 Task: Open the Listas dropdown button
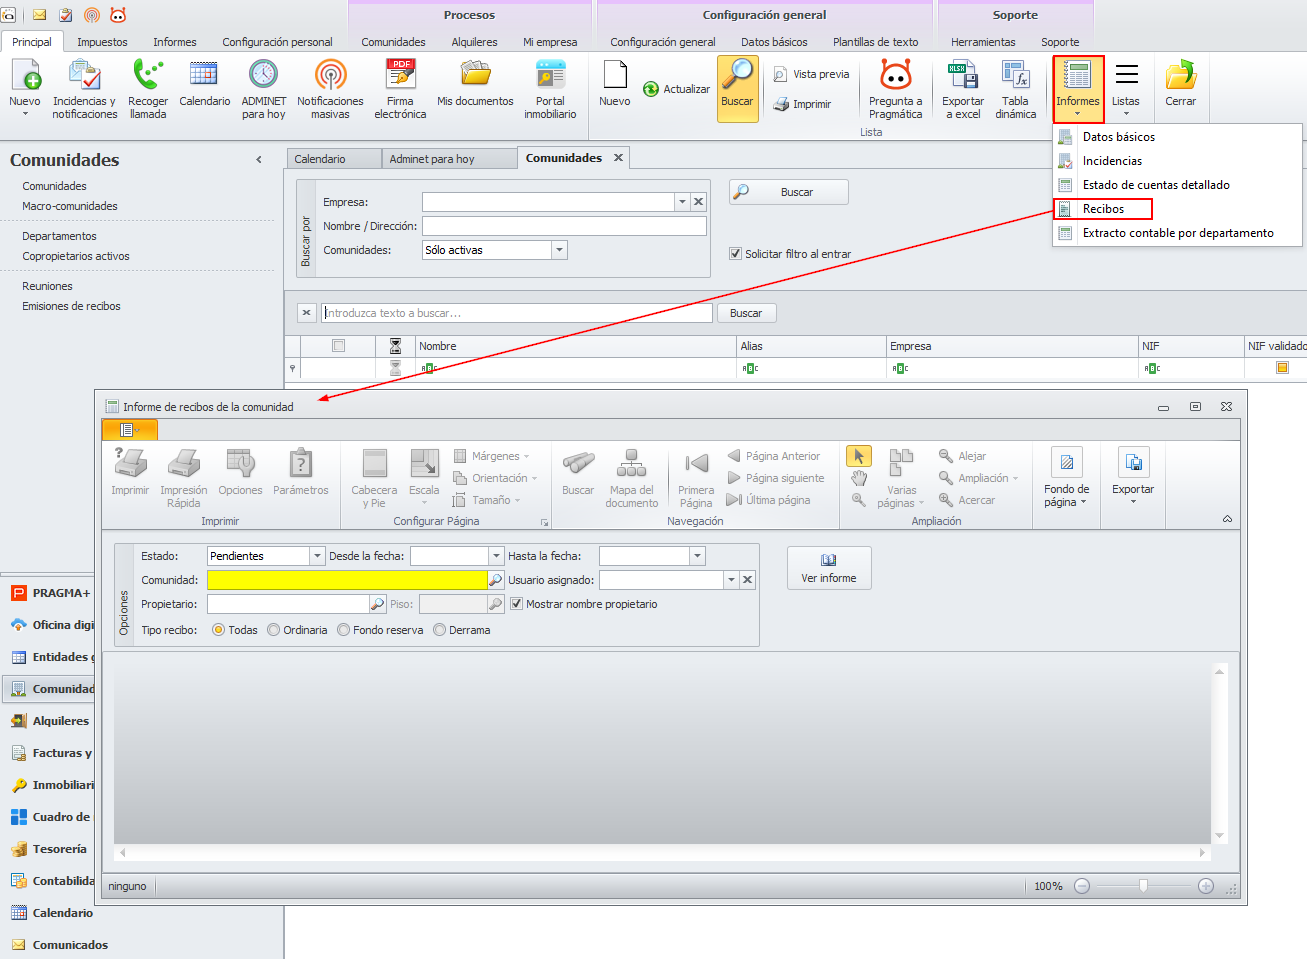pyautogui.click(x=1126, y=88)
